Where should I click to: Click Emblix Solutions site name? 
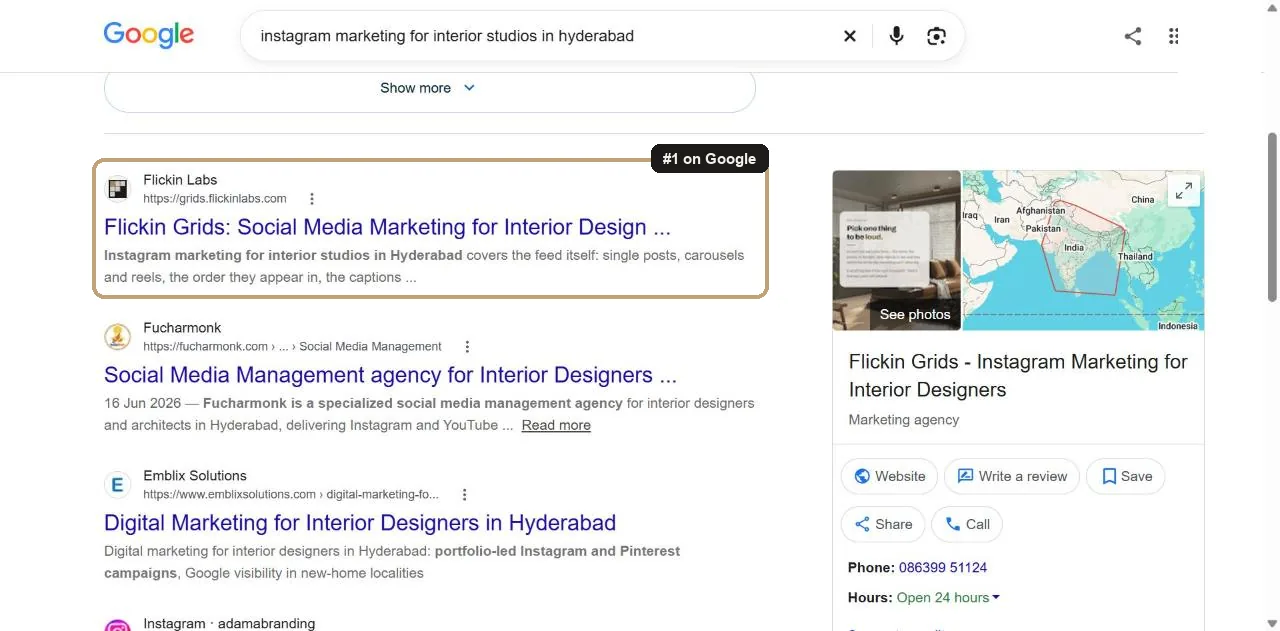pos(195,476)
